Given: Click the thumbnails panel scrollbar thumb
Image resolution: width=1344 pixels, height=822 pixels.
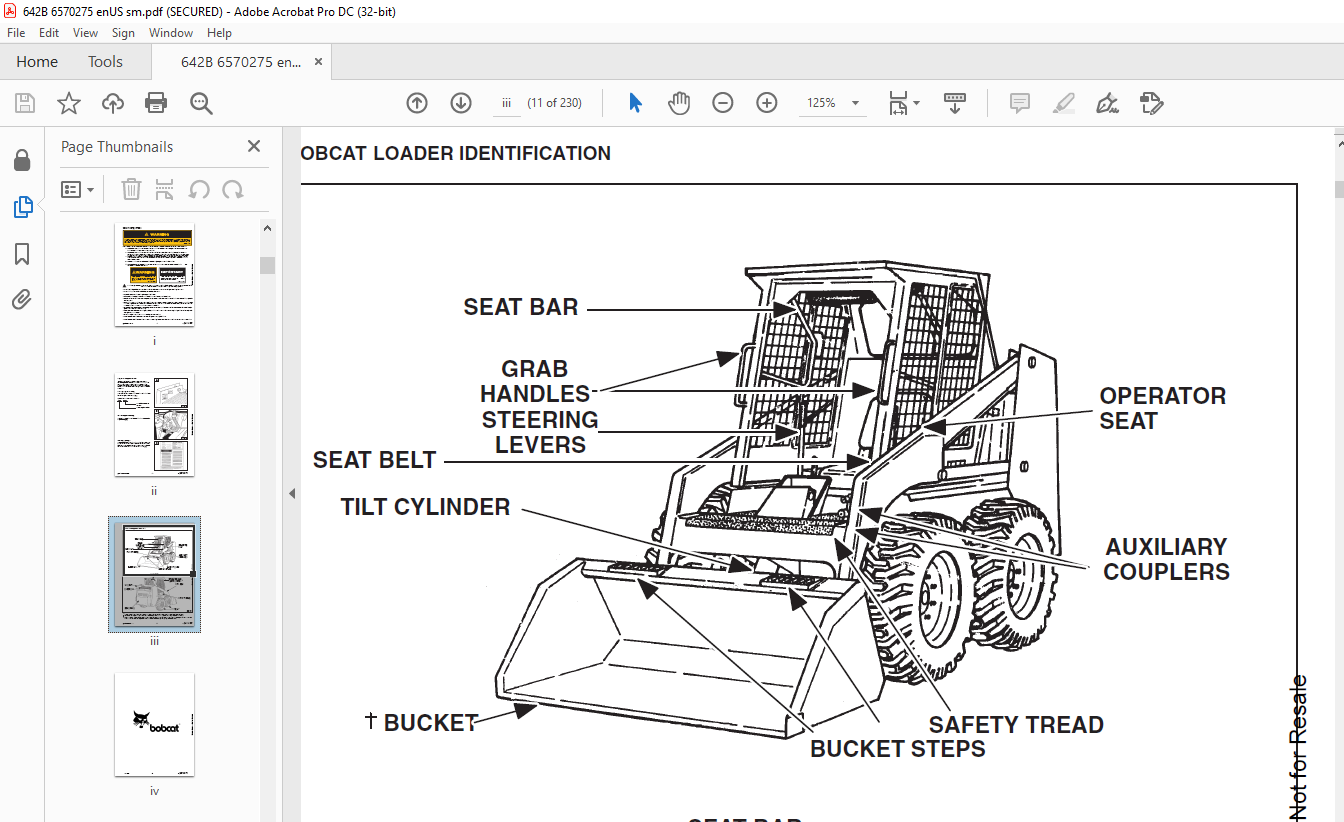Looking at the screenshot, I should tap(267, 265).
